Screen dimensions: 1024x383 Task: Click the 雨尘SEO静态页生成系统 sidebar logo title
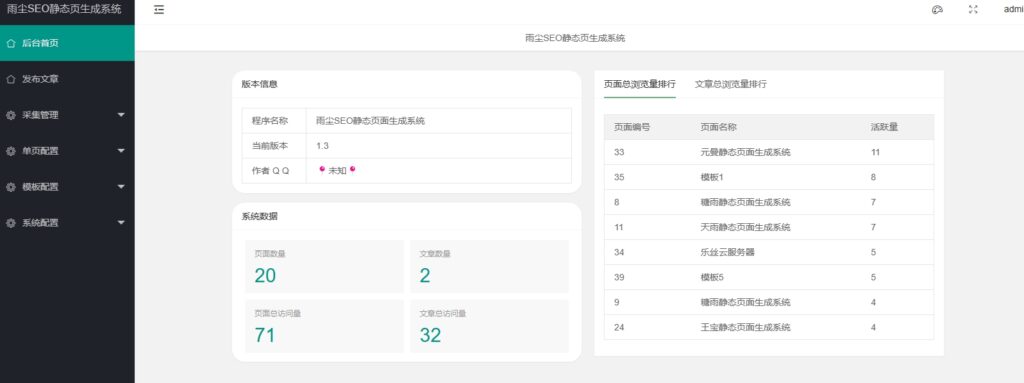click(x=64, y=10)
